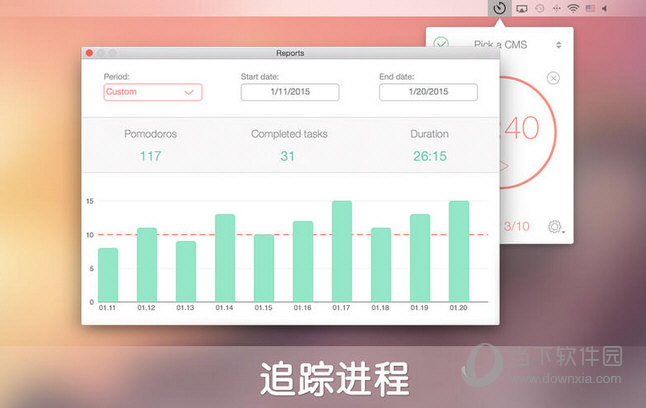Select the chart bar for 01.15
Viewport: 646px width, 408px height.
coord(264,268)
